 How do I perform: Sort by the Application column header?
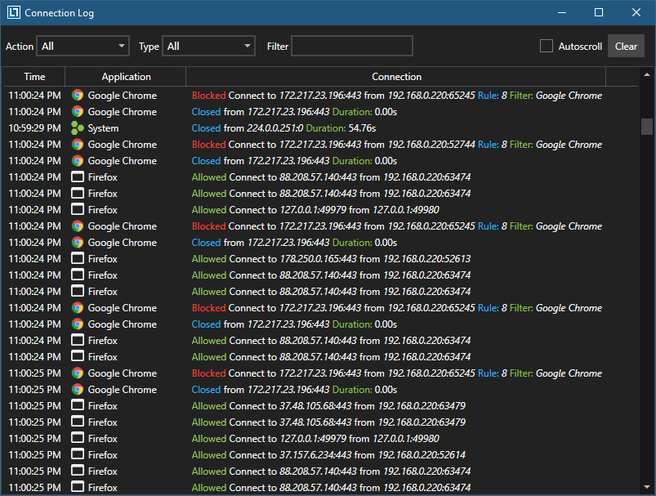126,77
